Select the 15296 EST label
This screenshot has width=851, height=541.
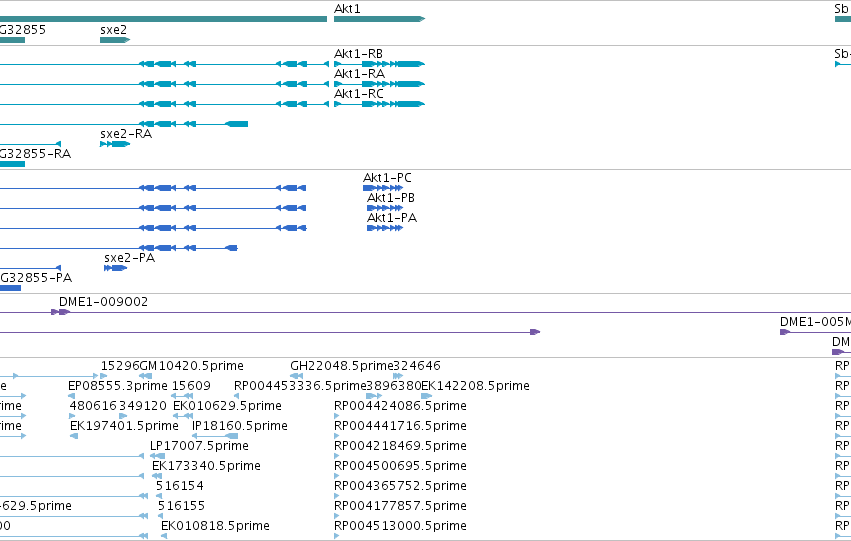tap(120, 366)
